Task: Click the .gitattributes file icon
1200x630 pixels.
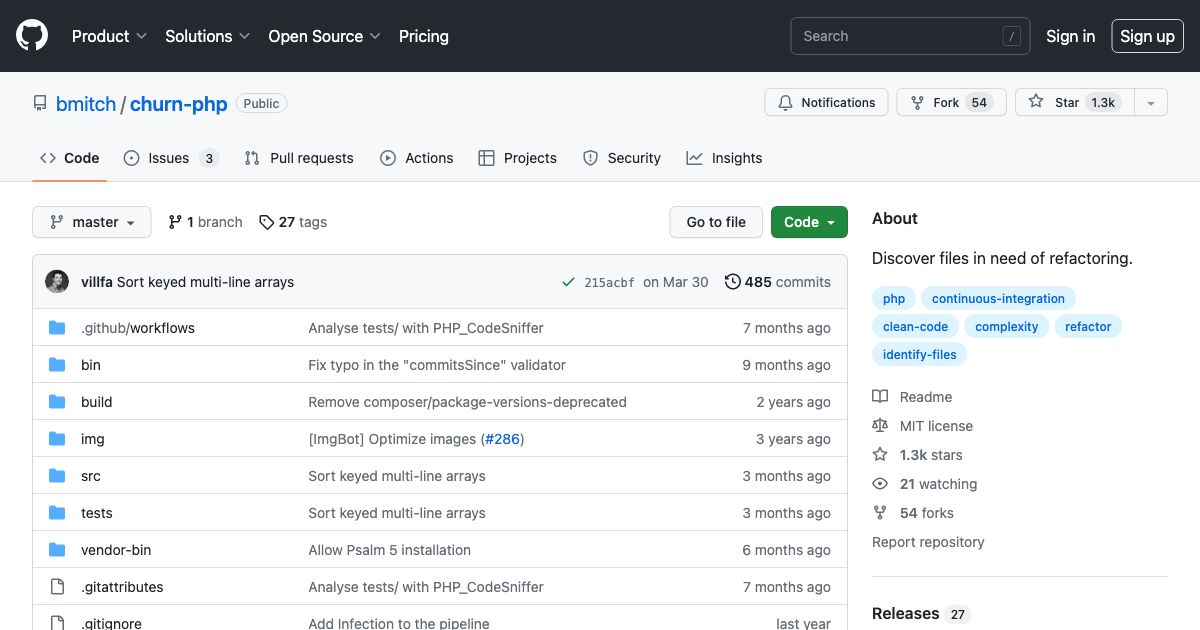Action: point(58,587)
